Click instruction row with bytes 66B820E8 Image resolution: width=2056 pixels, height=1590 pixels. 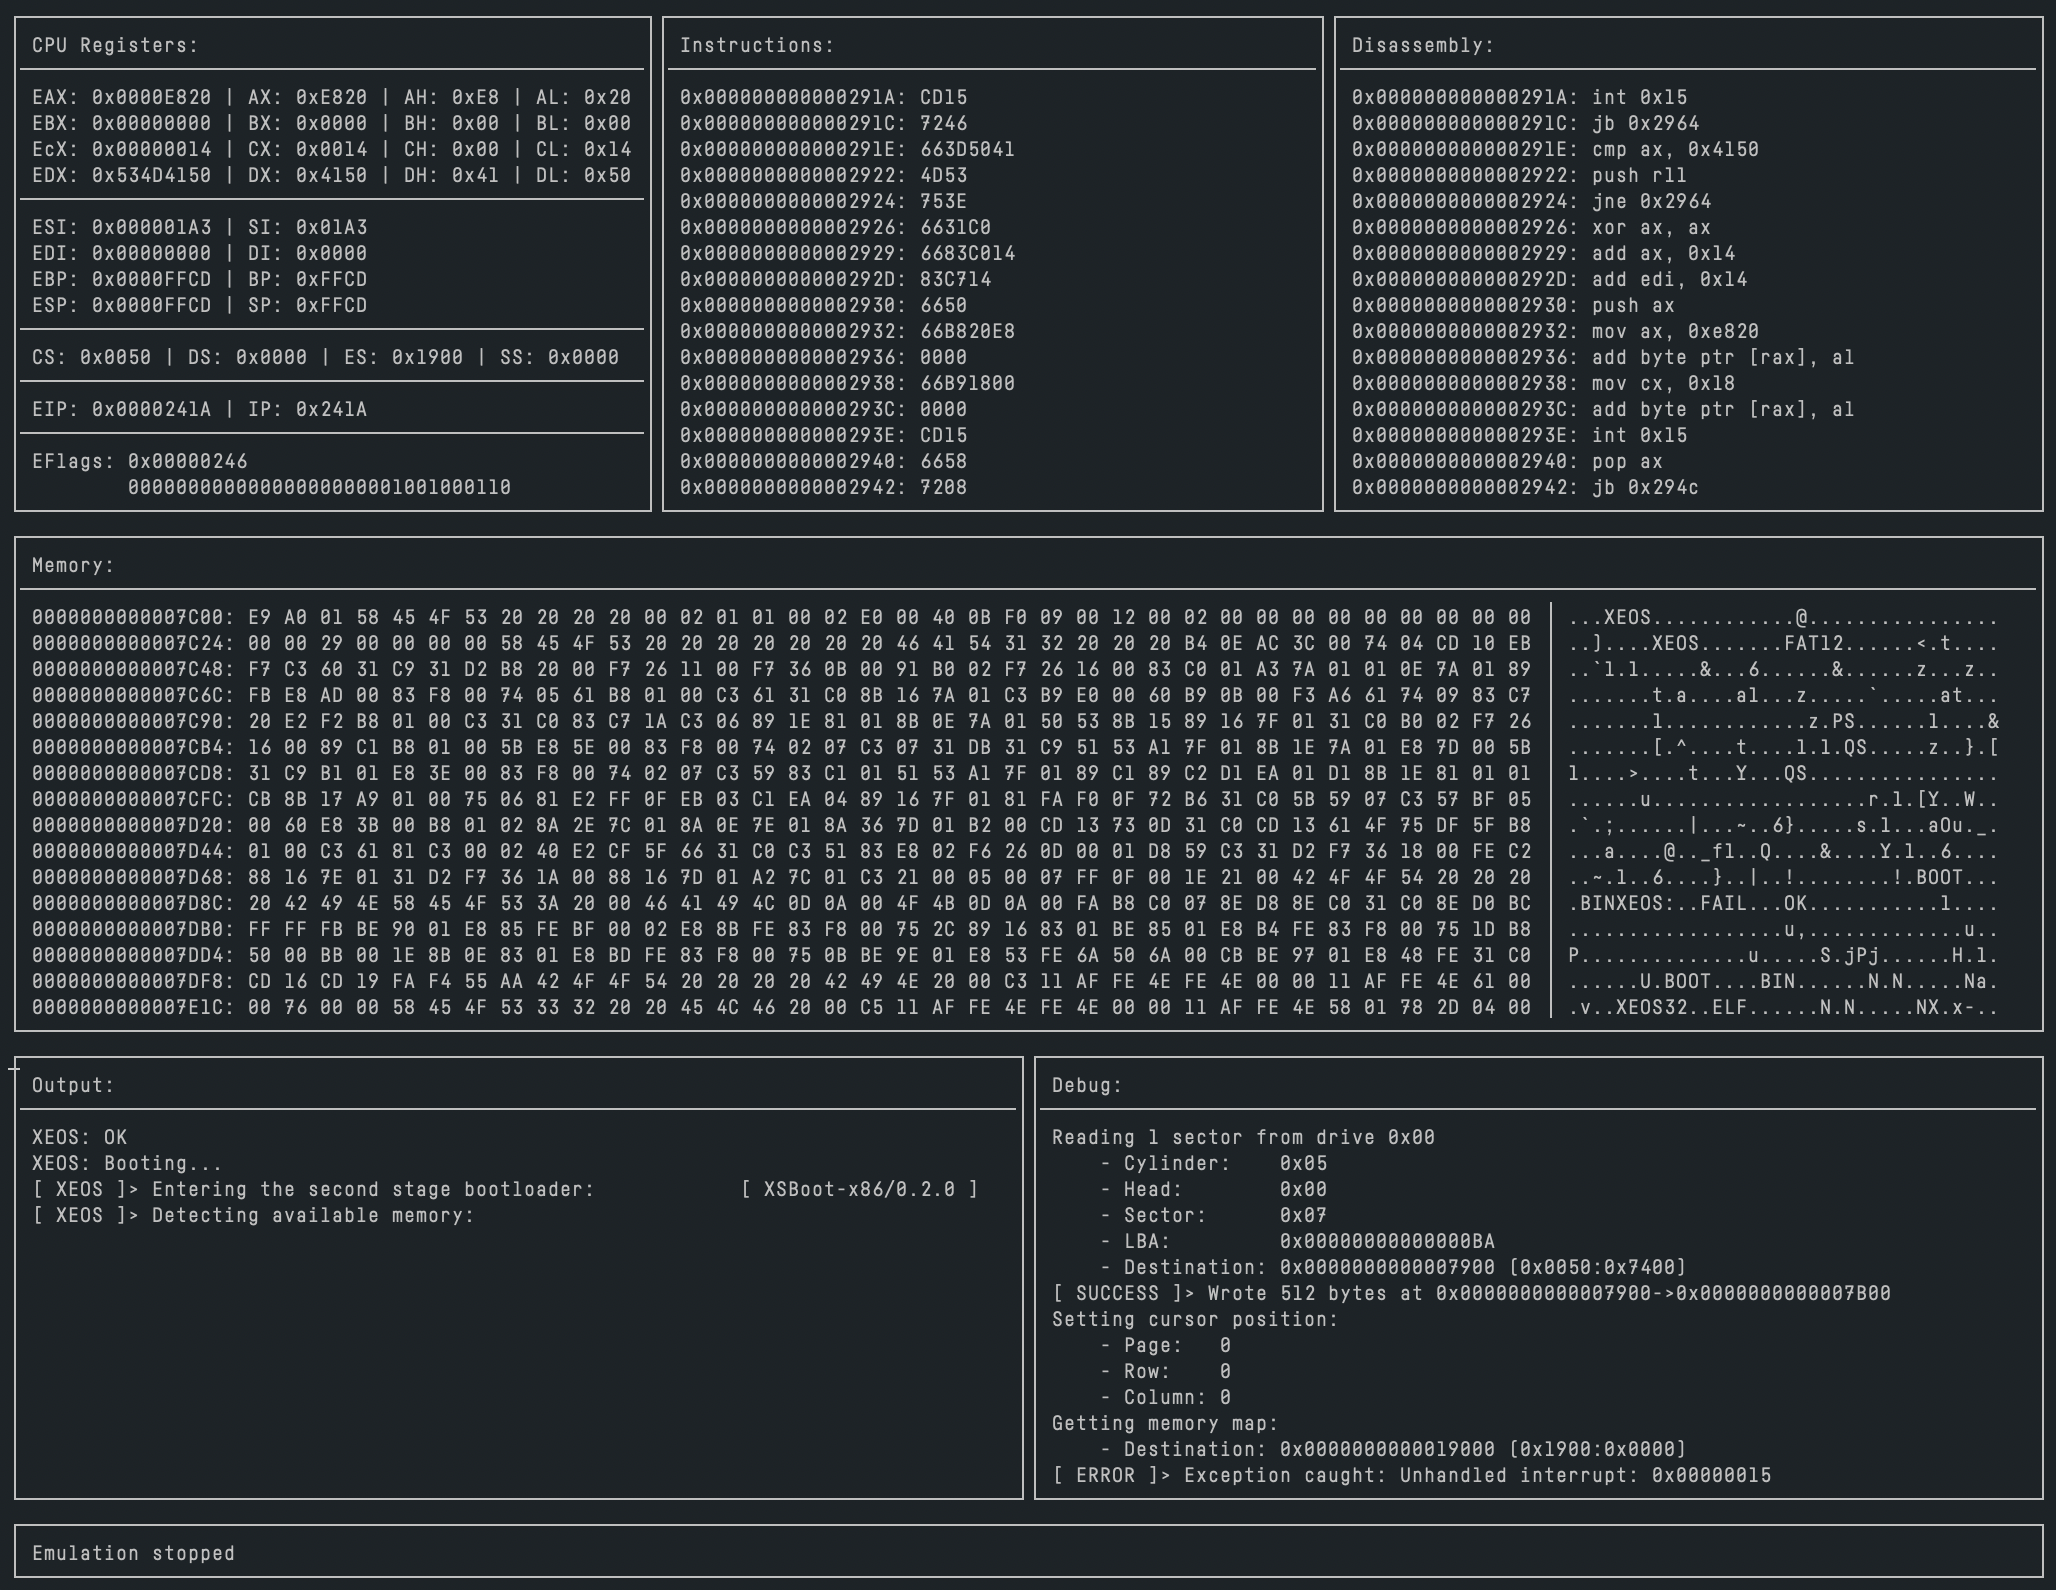pyautogui.click(x=848, y=332)
